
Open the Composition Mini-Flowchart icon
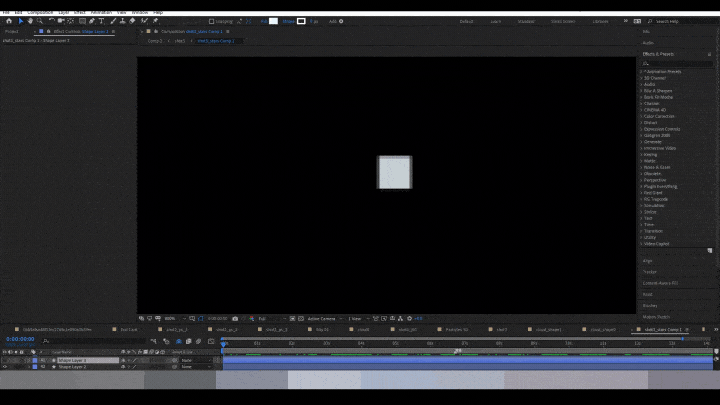(153, 341)
